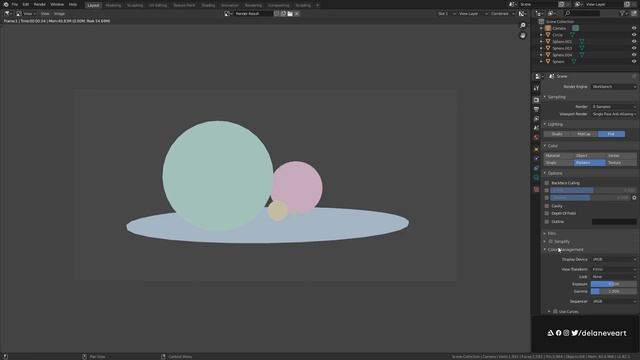Click the Render Result image name field
640x360 pixels.
(x=253, y=14)
